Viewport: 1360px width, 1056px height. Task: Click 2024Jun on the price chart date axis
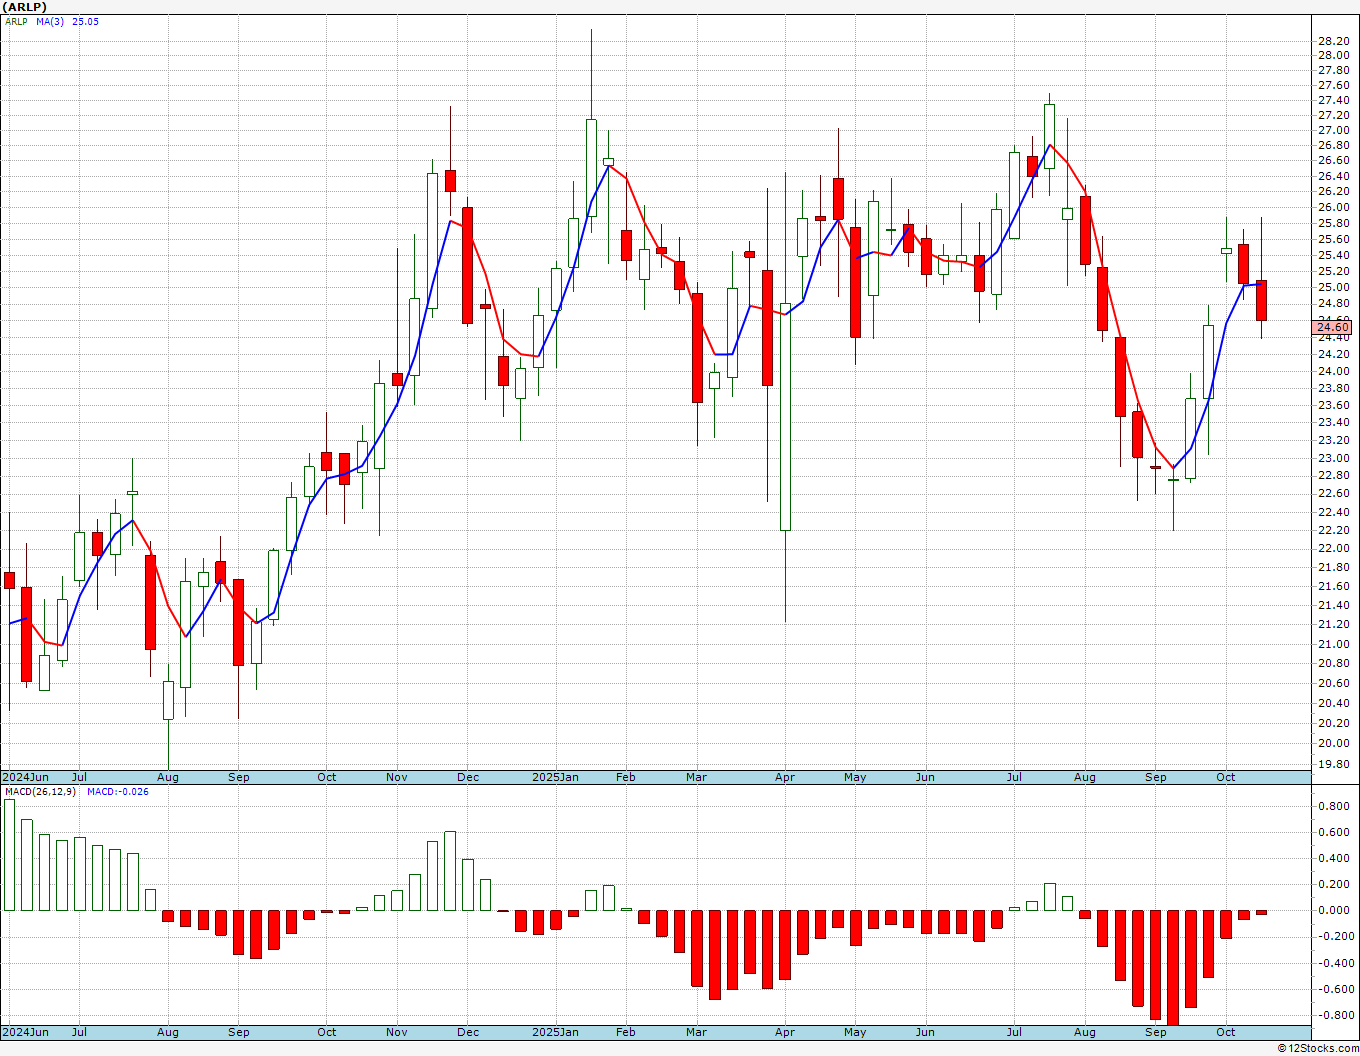click(x=25, y=777)
